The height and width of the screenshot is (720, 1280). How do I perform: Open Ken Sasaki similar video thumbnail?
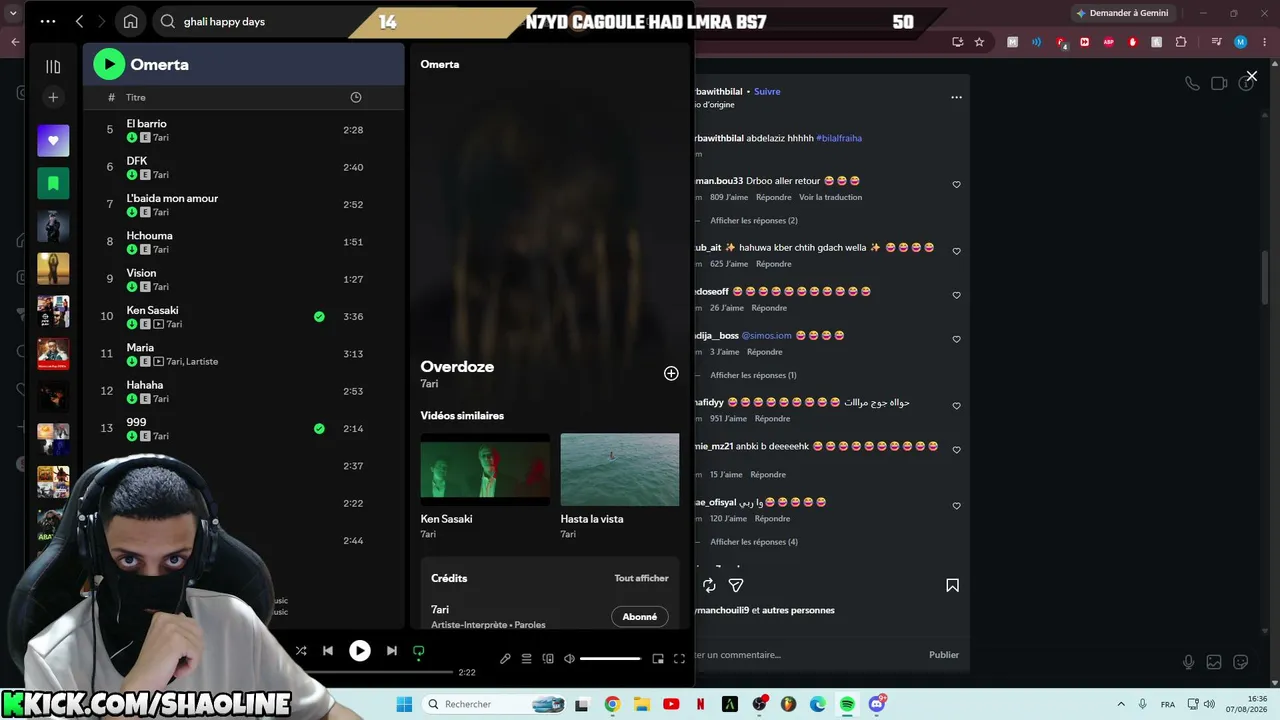tap(485, 469)
